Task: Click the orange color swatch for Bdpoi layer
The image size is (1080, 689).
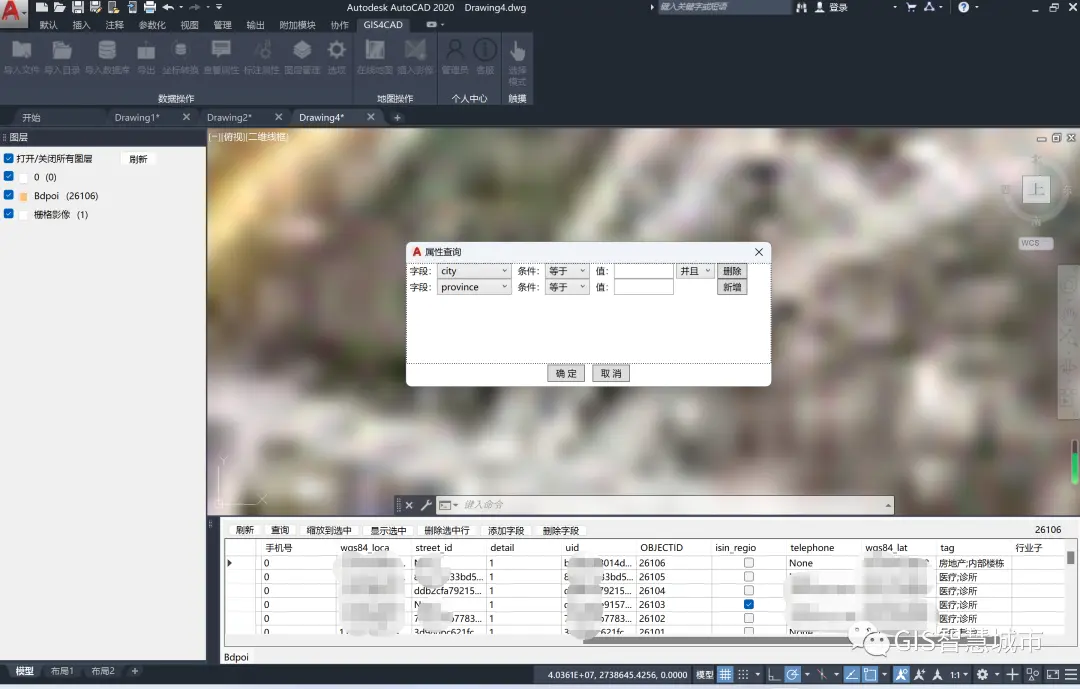Action: (23, 196)
